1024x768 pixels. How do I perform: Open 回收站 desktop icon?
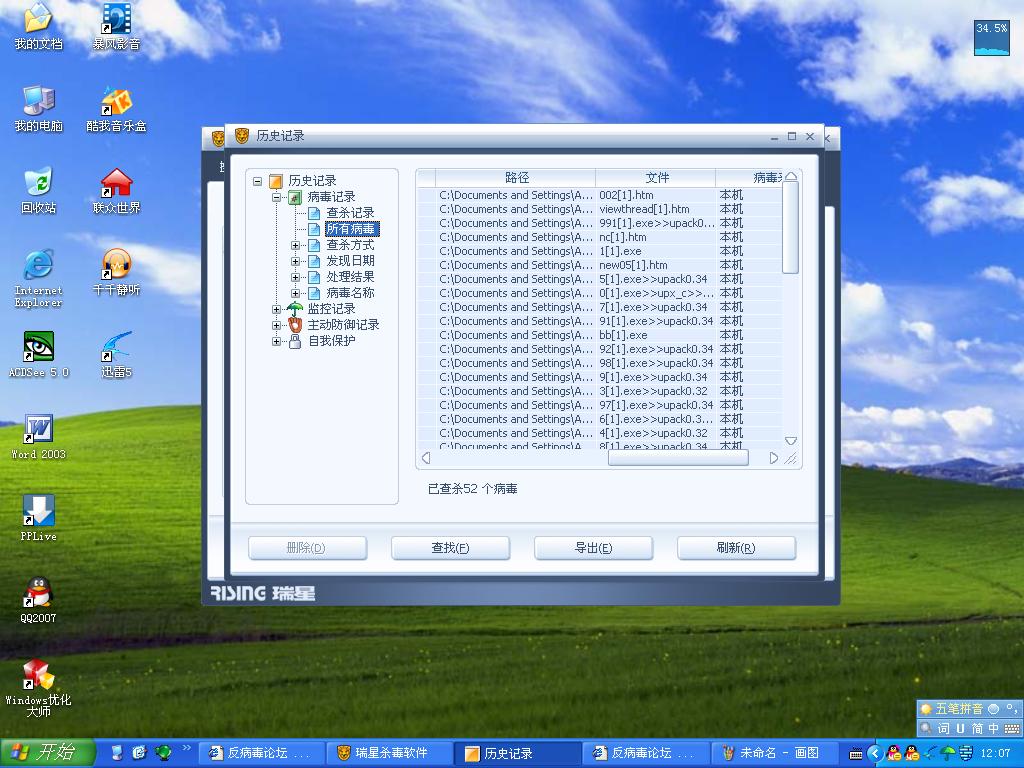(x=38, y=191)
